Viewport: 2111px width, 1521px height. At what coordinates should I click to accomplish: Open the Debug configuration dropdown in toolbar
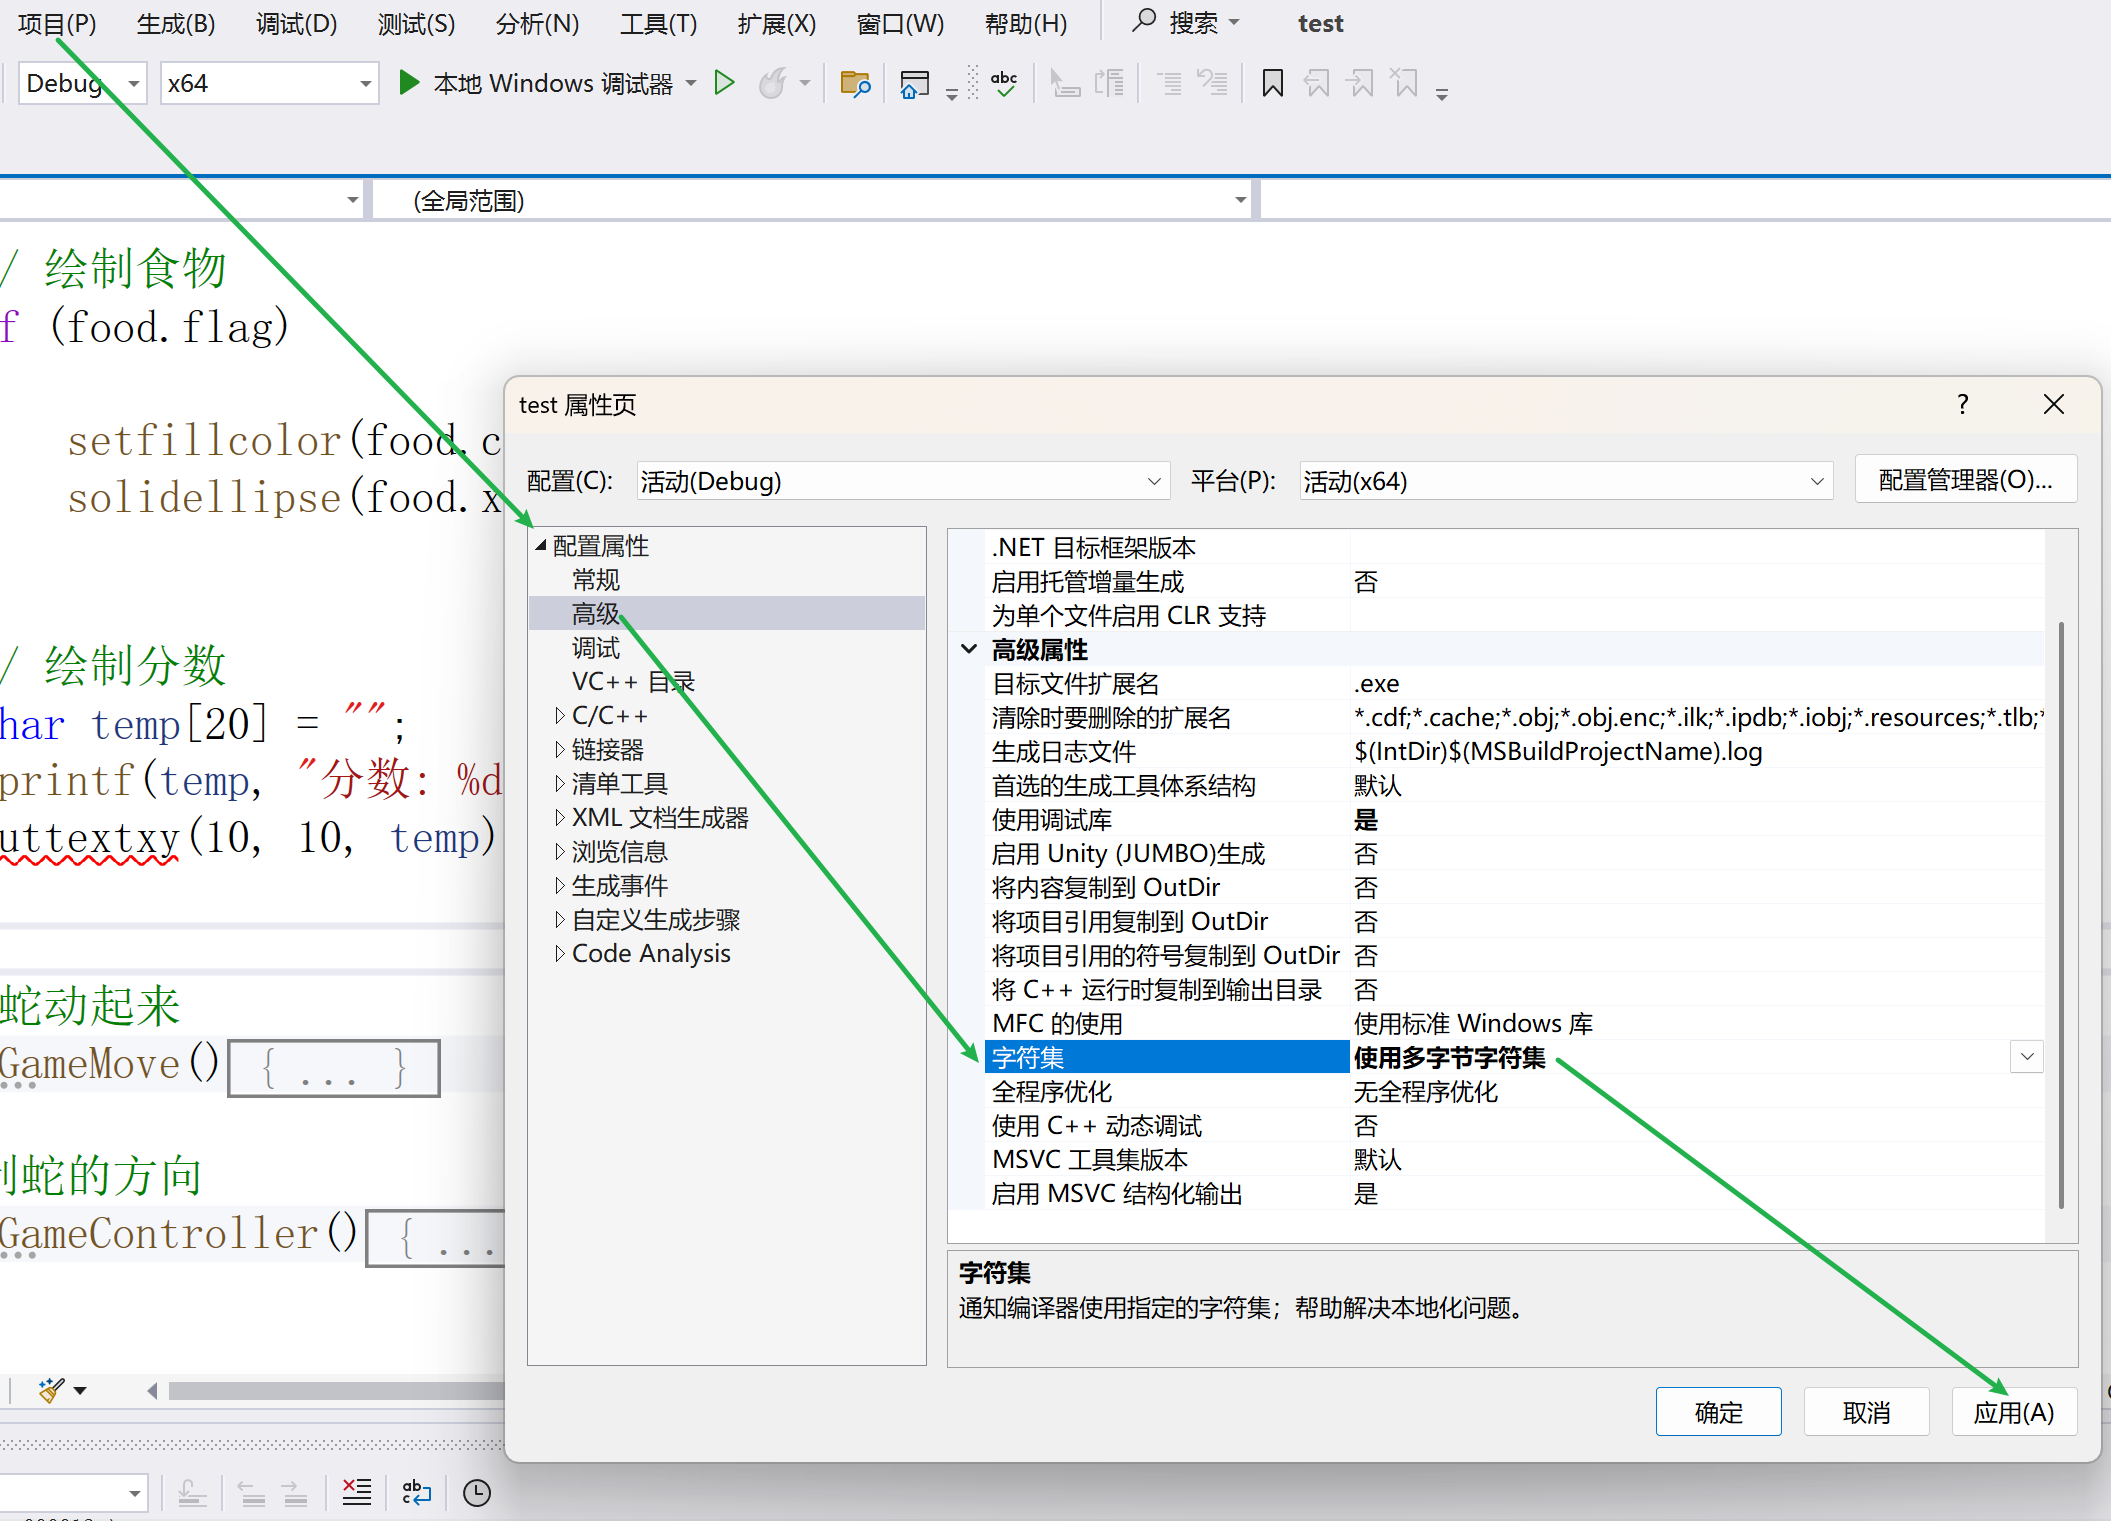pos(83,83)
